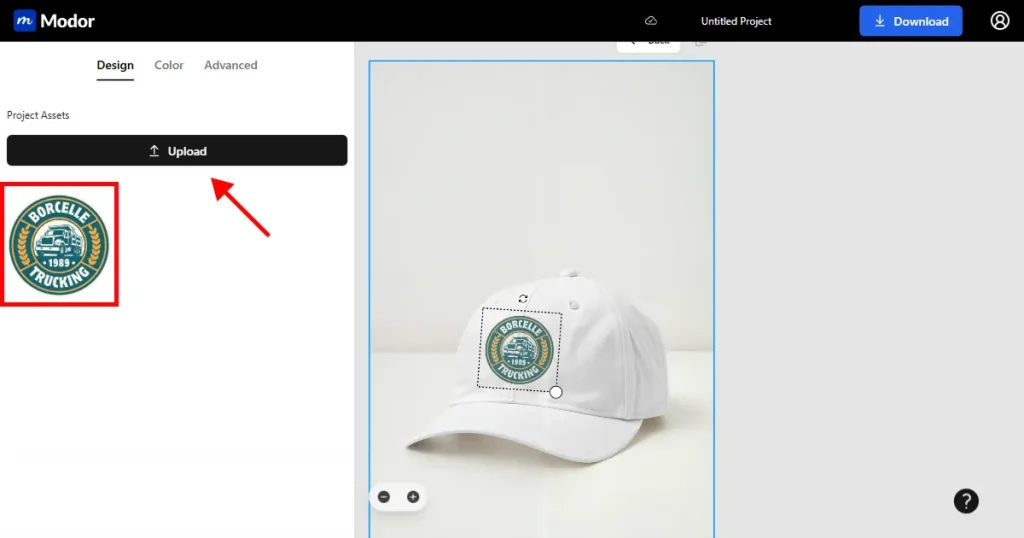
Task: Click the Modor brand name text
Action: pos(67,21)
